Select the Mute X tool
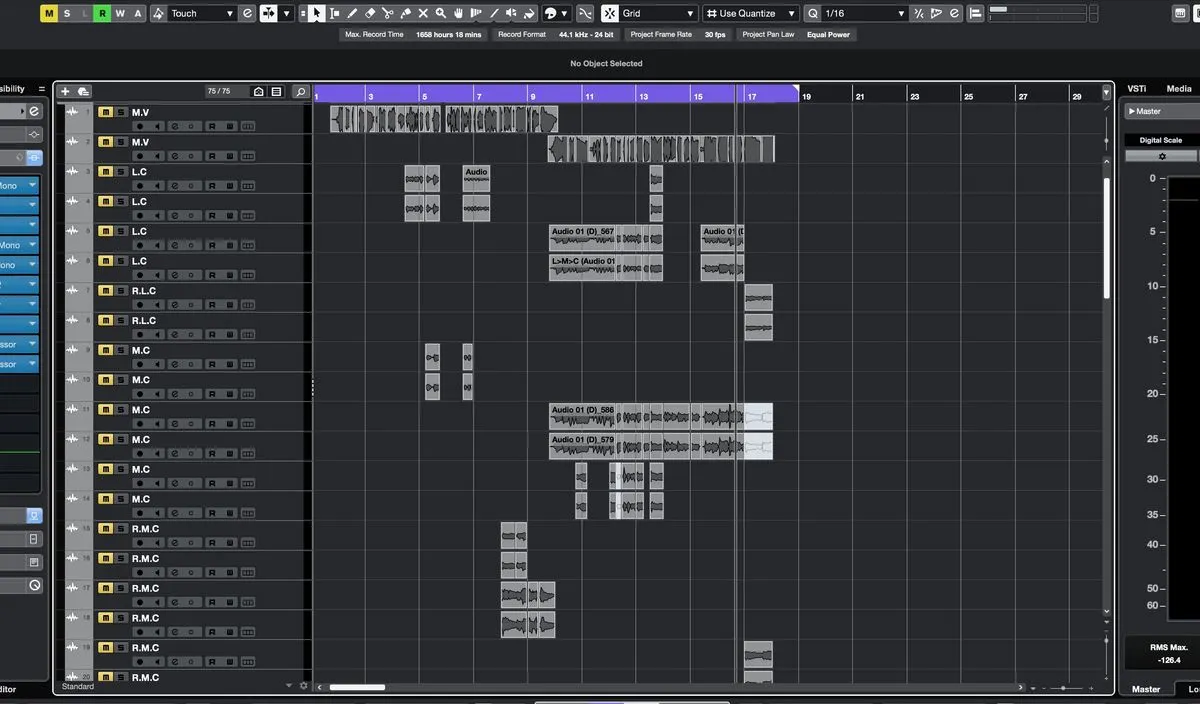Viewport: 1200px width, 704px height. click(x=423, y=13)
